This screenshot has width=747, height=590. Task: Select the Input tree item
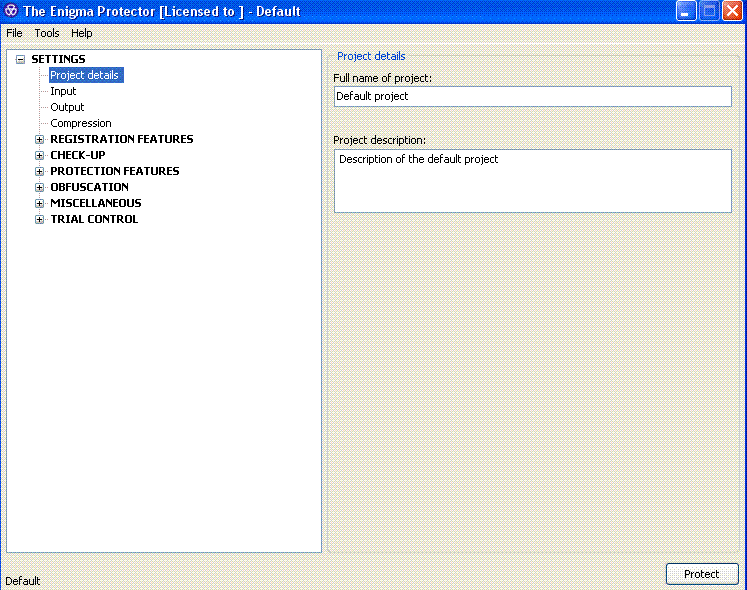(63, 91)
